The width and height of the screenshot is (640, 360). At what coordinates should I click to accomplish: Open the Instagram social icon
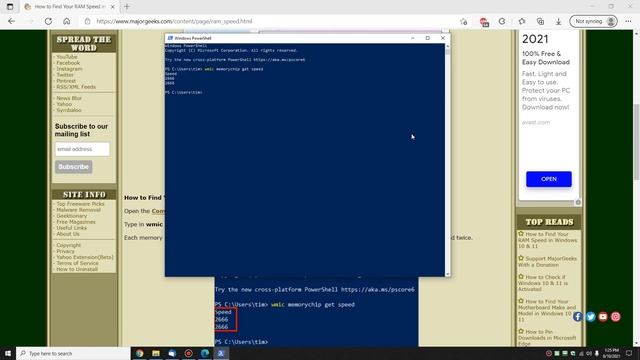tap(616, 316)
